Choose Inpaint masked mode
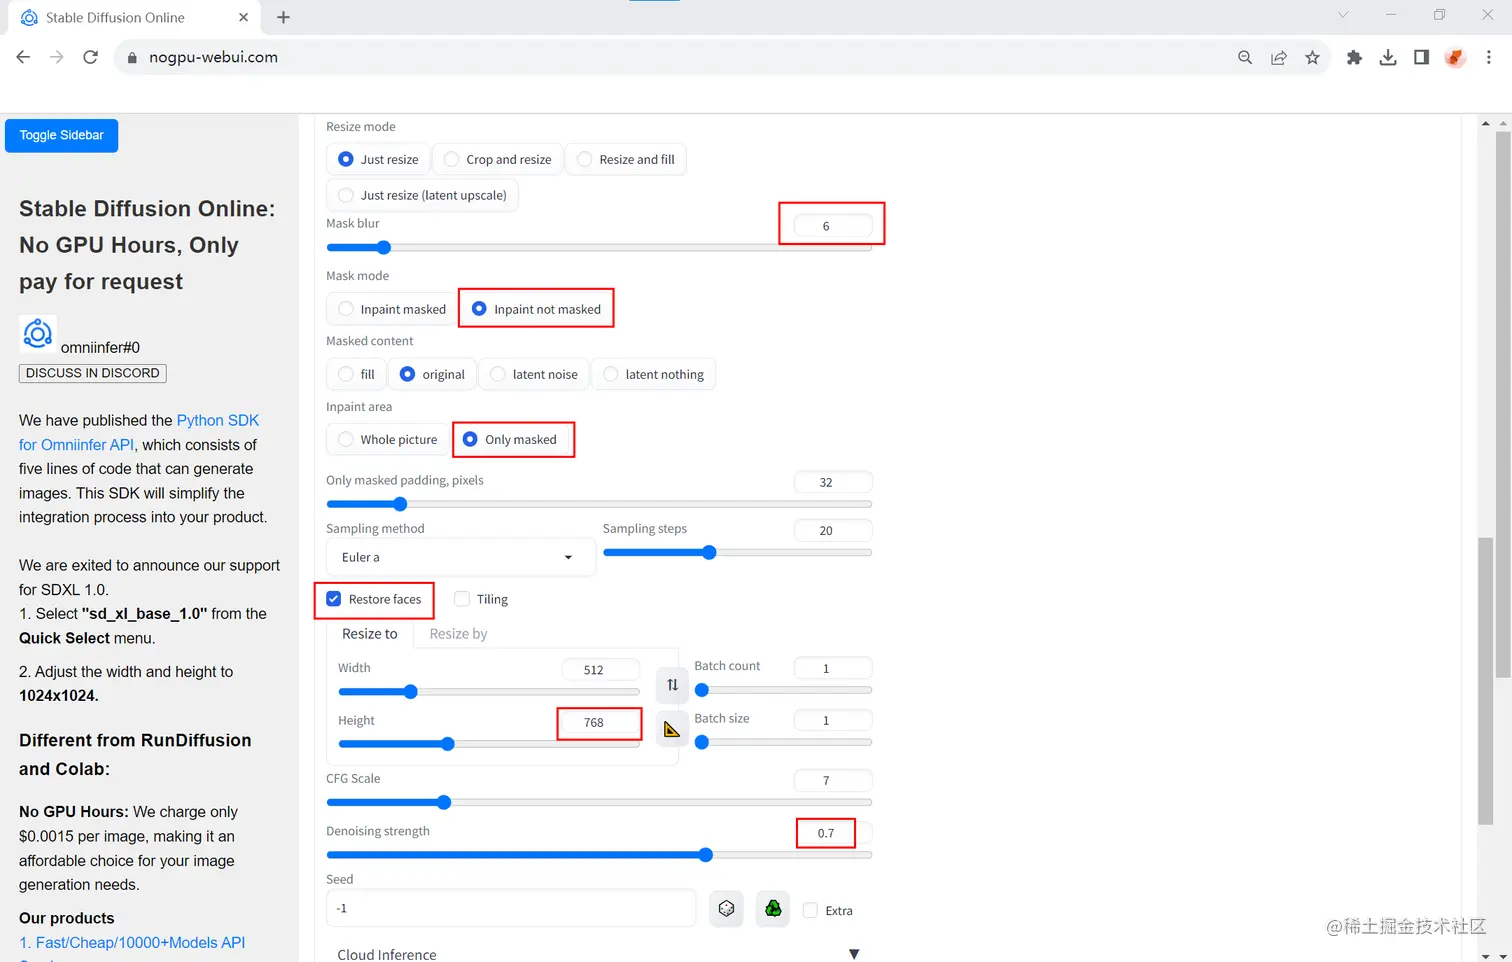The height and width of the screenshot is (962, 1512). 392,309
